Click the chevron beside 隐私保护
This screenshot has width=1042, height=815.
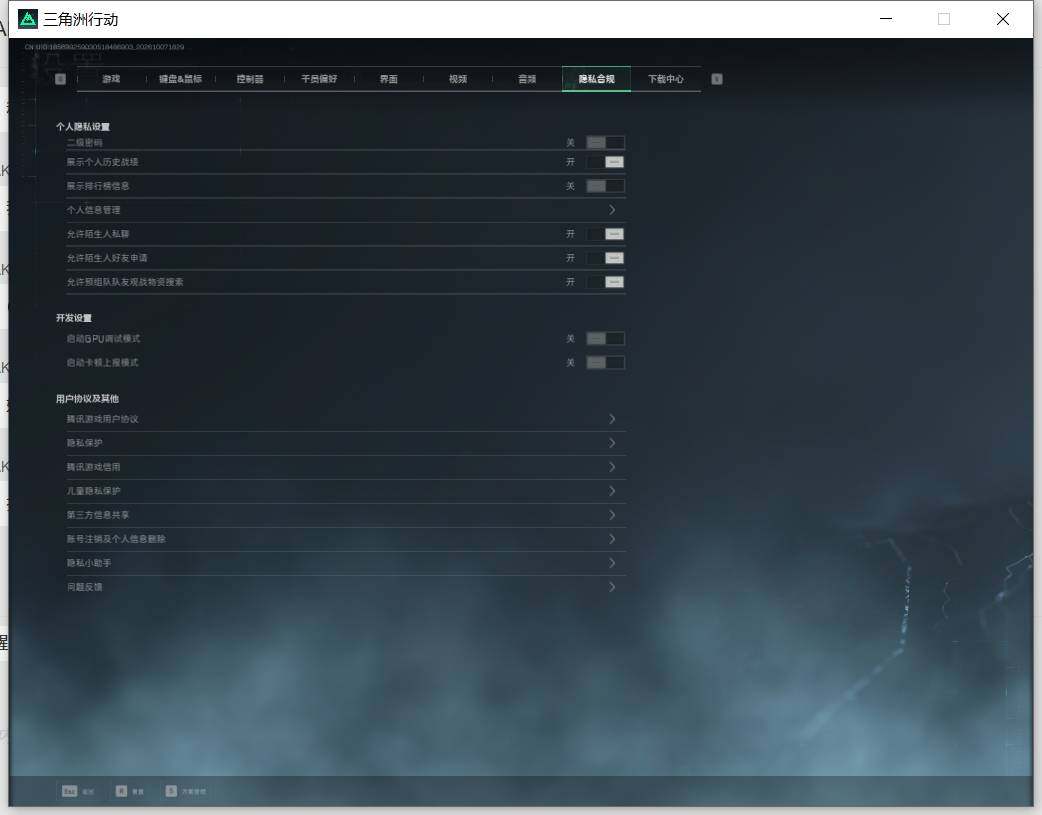pyautogui.click(x=612, y=443)
